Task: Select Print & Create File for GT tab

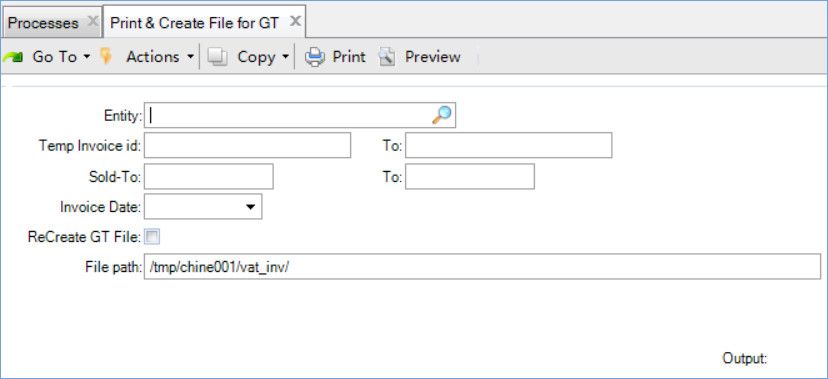Action: (x=204, y=22)
